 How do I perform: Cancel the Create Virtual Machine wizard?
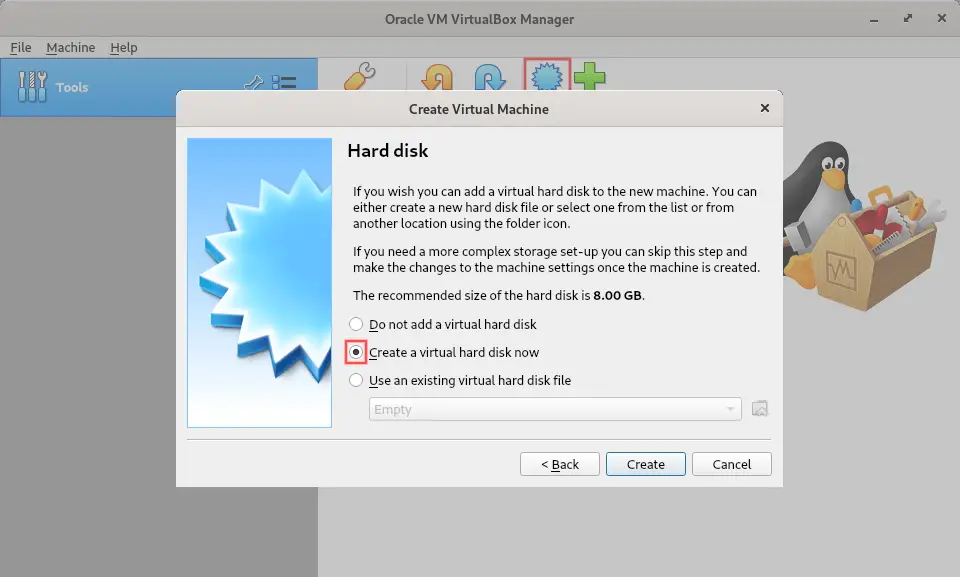(x=732, y=464)
